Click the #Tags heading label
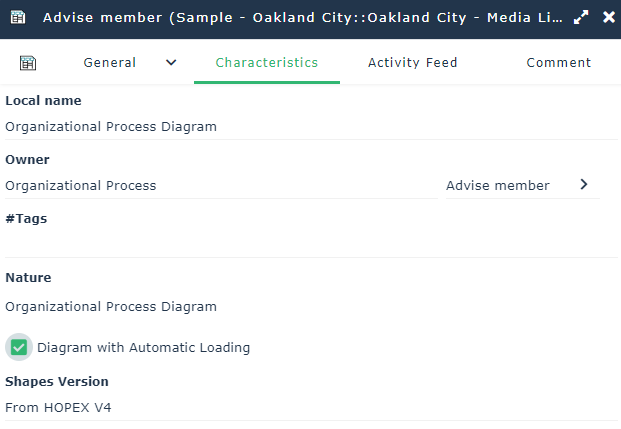 [x=26, y=219]
